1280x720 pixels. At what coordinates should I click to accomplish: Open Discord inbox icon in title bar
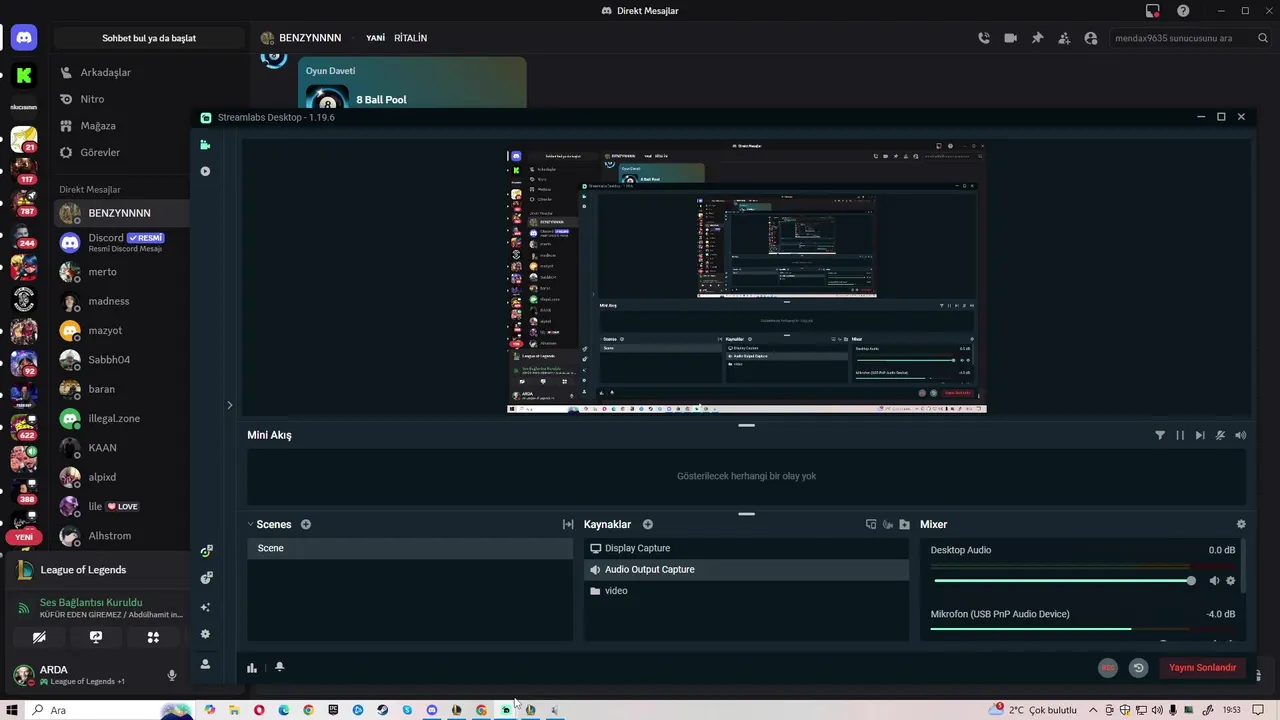coord(1153,11)
